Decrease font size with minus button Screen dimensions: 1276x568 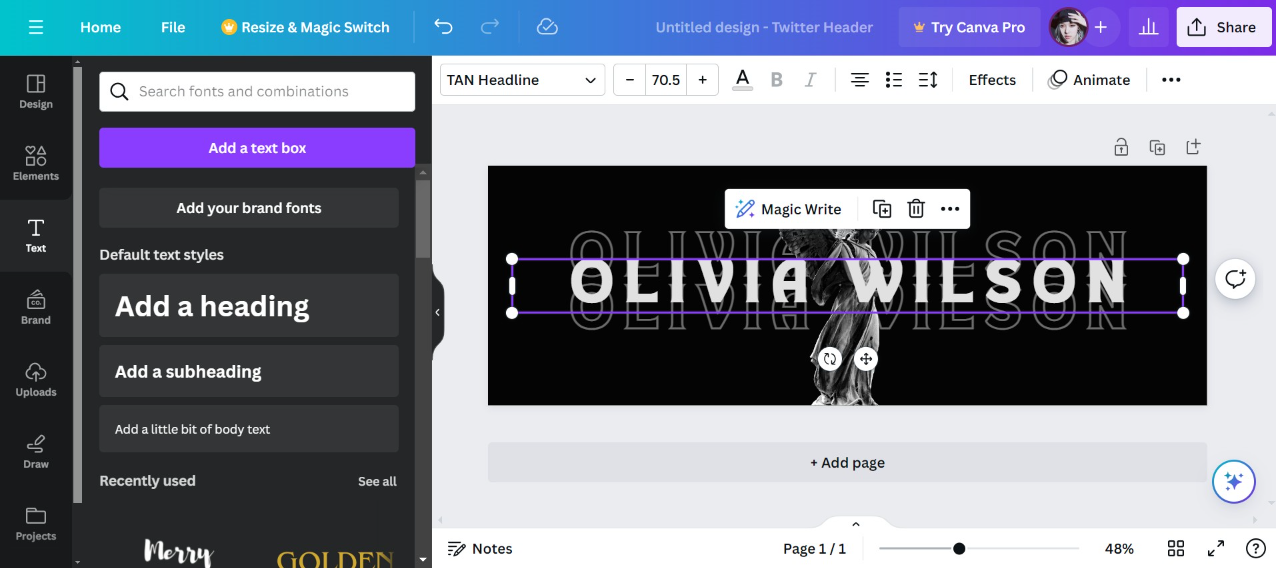tap(630, 80)
